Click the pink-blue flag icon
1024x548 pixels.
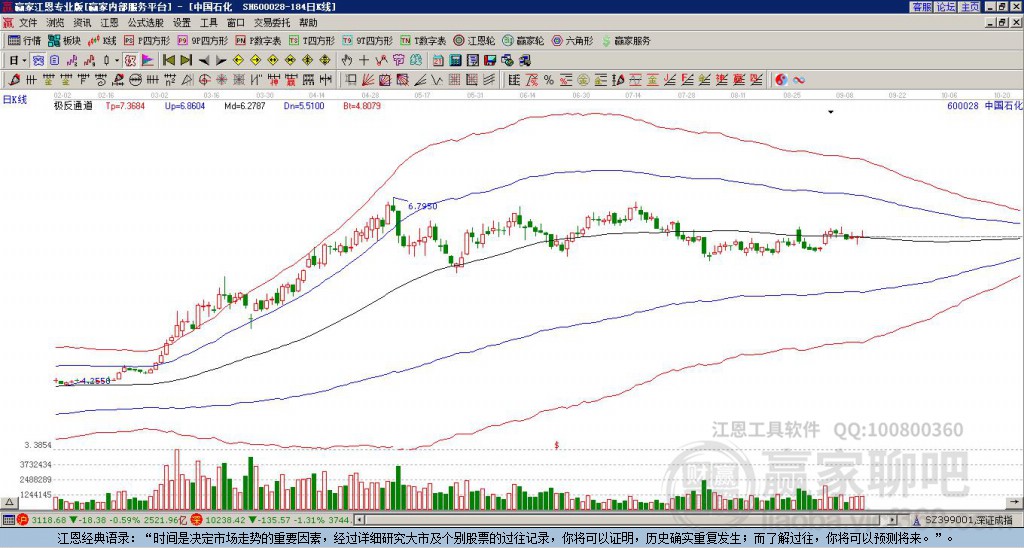[x=148, y=61]
